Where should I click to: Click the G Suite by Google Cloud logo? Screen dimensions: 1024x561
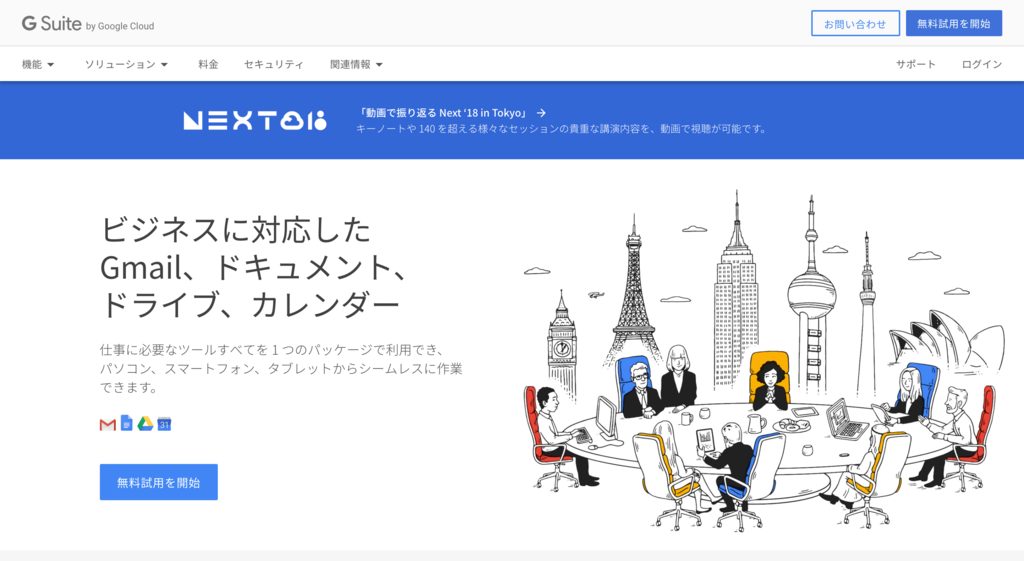point(88,24)
